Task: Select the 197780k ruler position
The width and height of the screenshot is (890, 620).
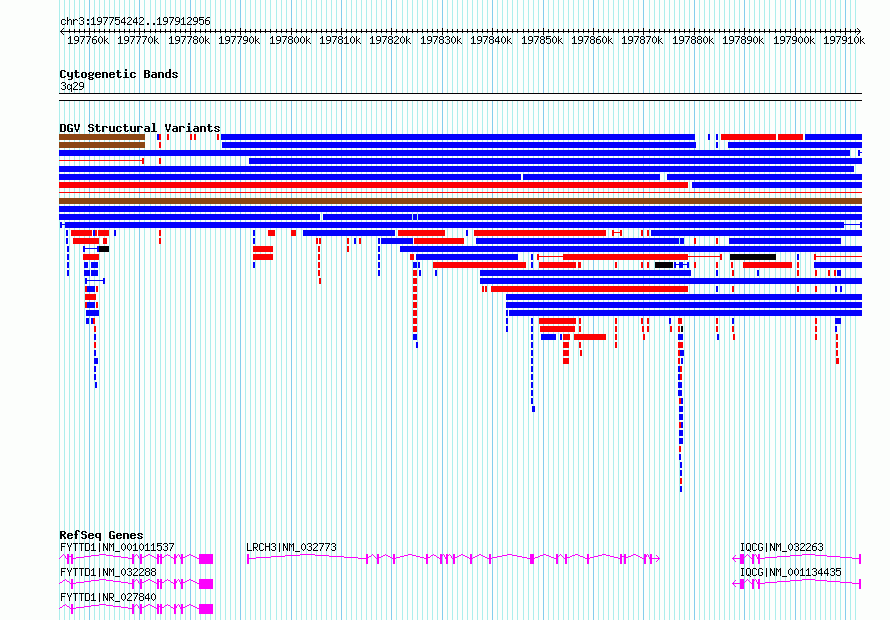Action: (189, 40)
